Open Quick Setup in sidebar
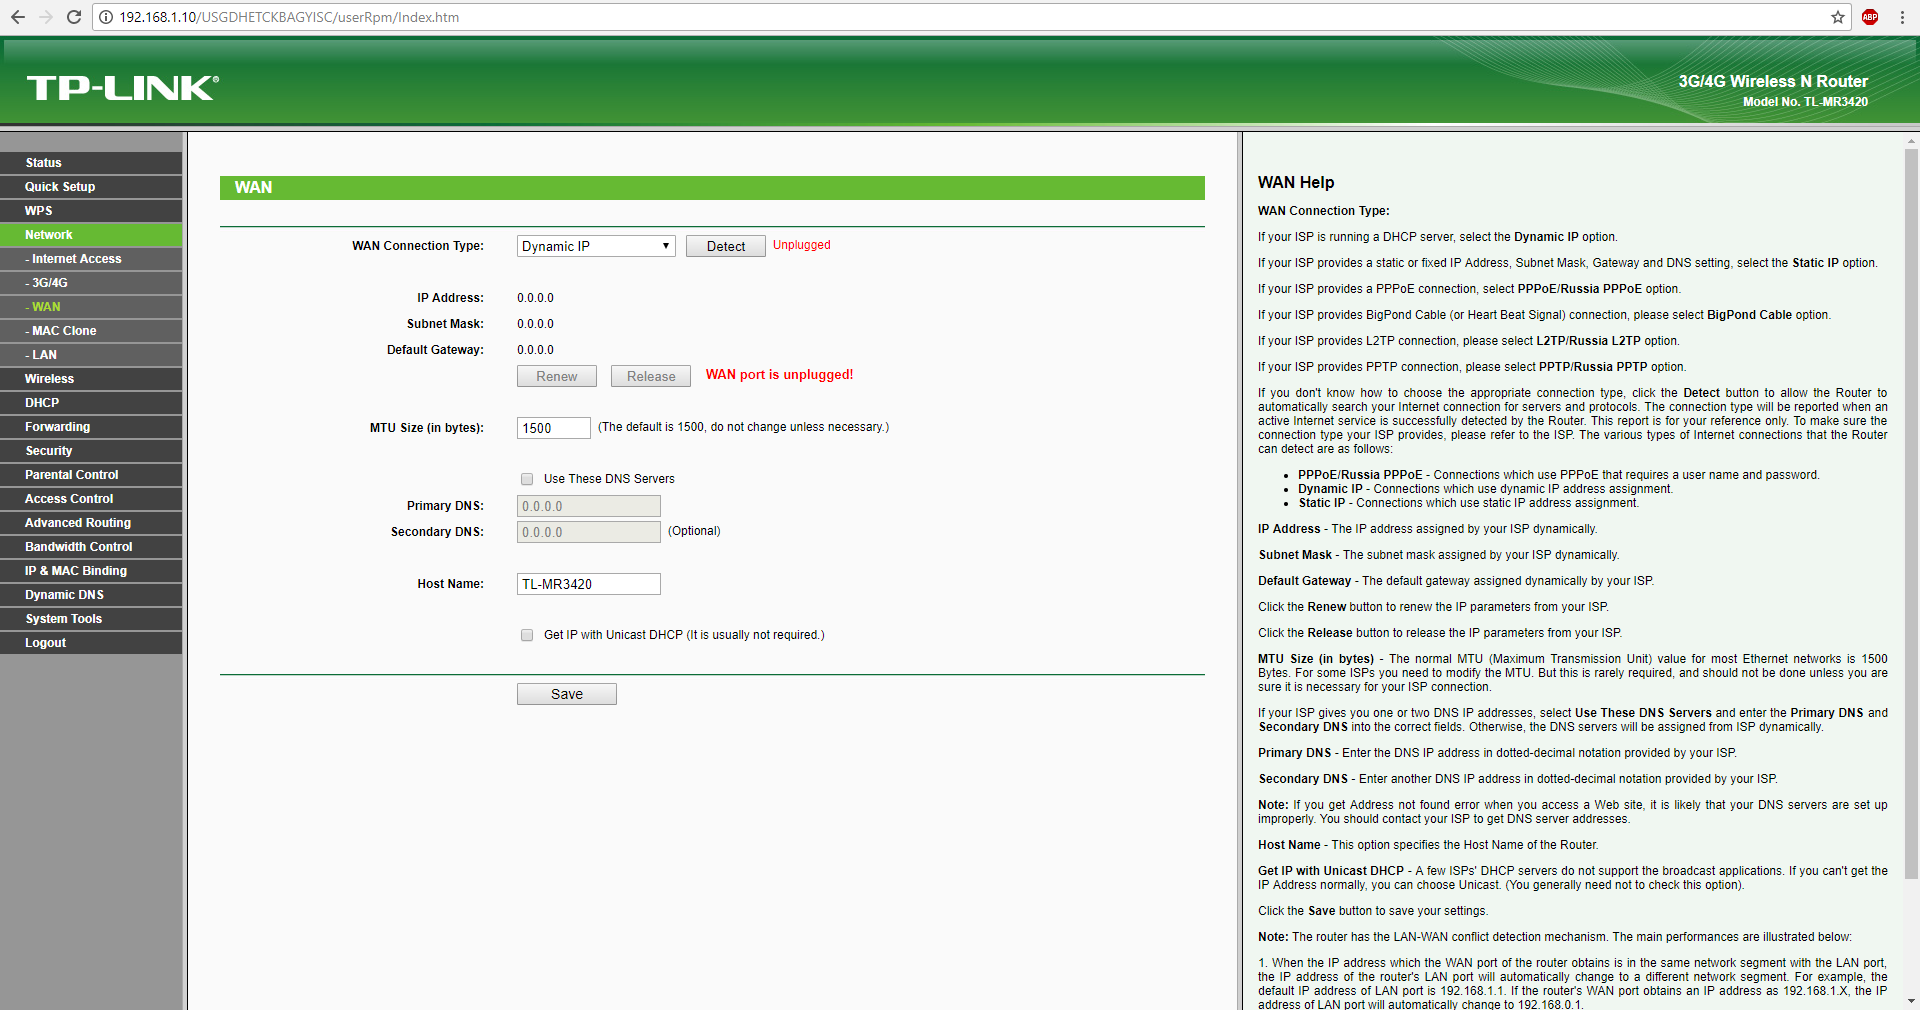 [91, 187]
